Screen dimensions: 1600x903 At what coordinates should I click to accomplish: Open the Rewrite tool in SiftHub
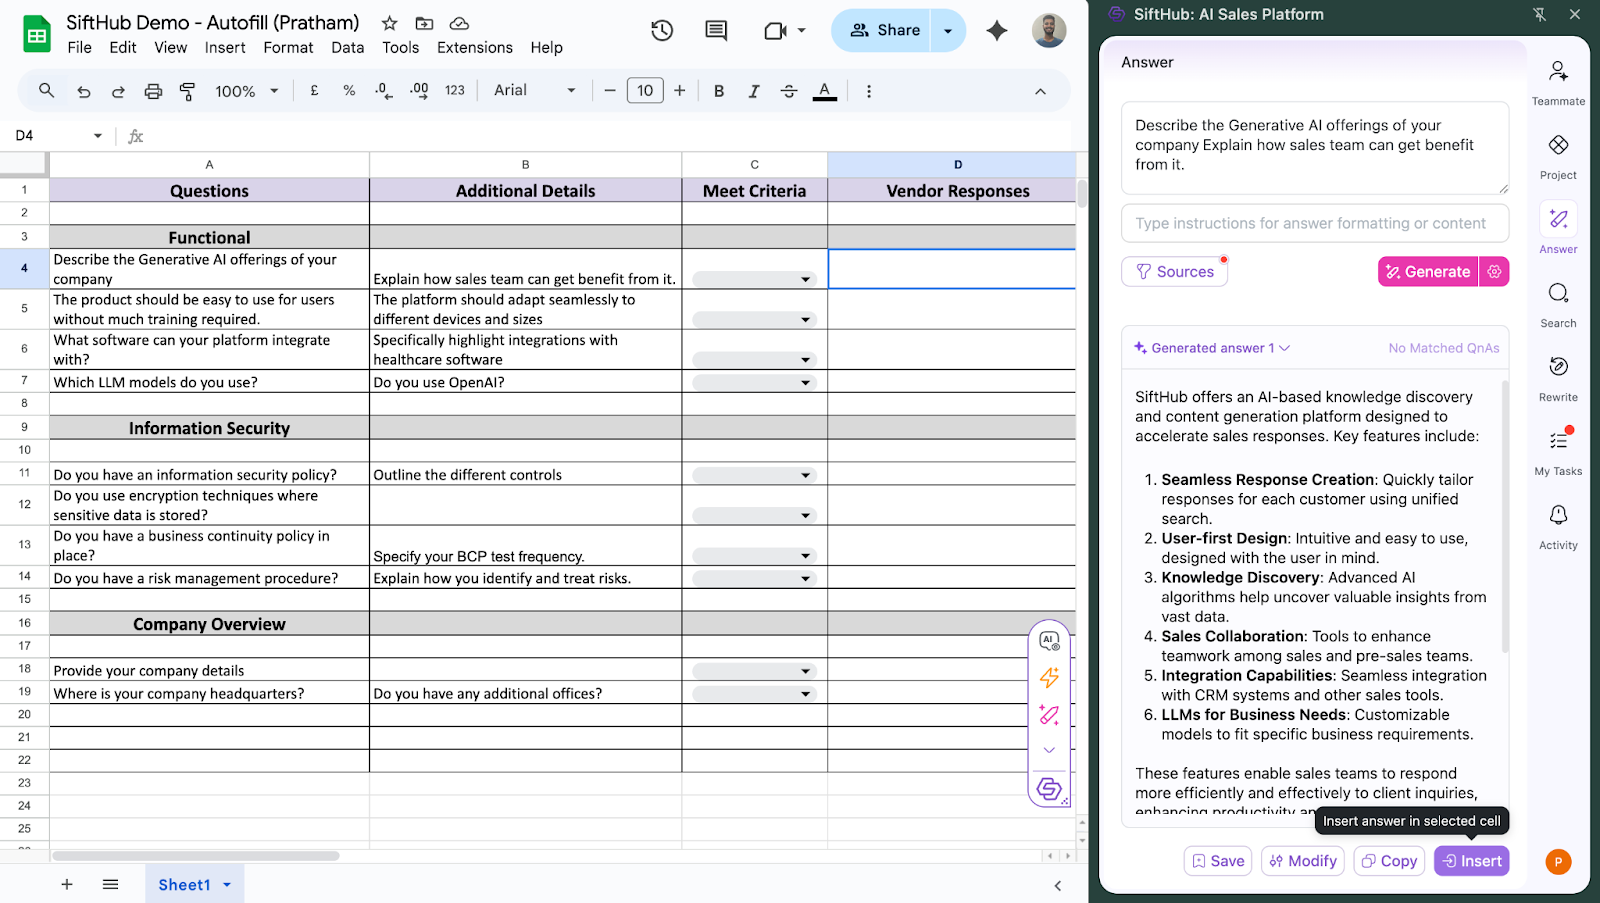coord(1558,367)
